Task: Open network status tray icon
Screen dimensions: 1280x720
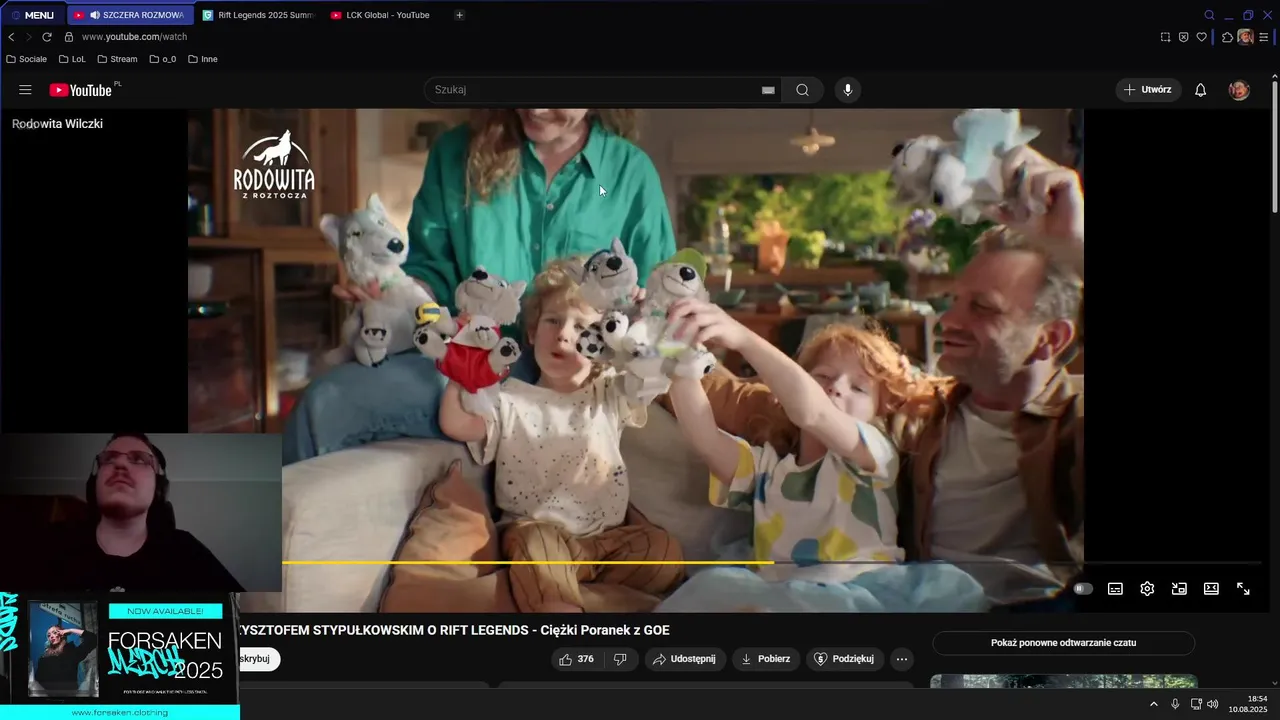Action: point(1196,704)
